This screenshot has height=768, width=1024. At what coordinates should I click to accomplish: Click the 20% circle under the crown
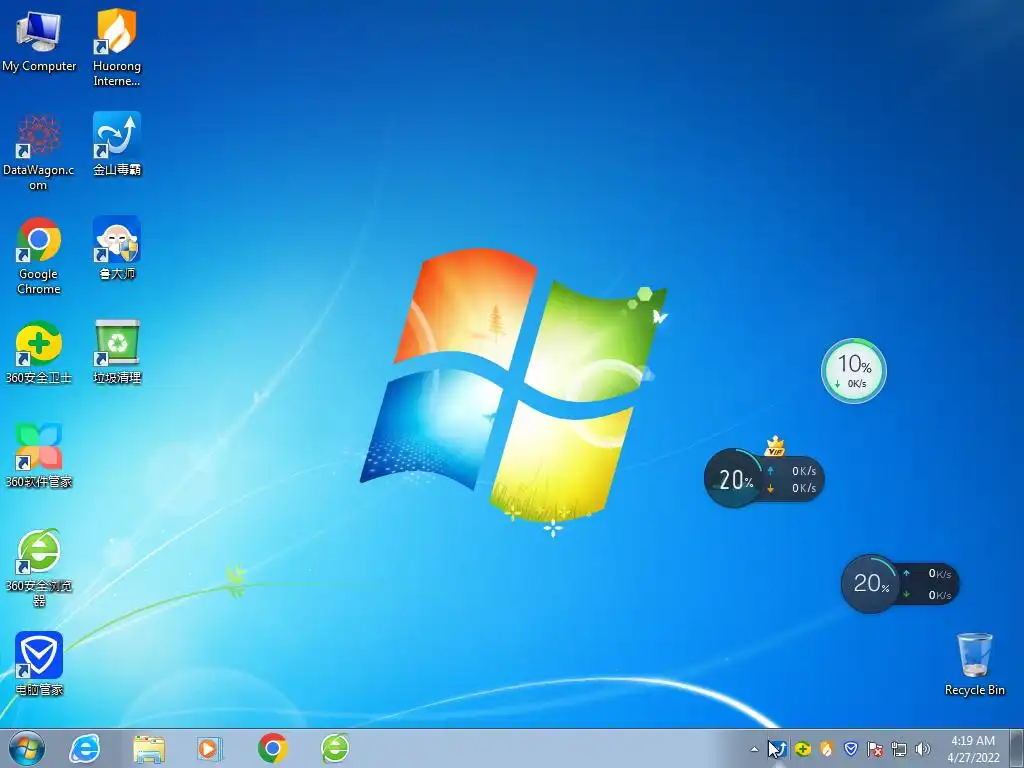tap(734, 479)
